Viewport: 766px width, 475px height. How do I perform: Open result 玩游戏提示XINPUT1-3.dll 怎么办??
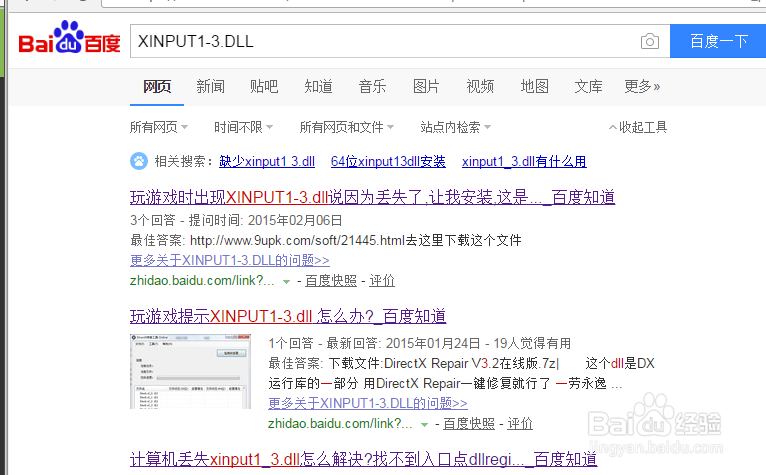pos(288,317)
